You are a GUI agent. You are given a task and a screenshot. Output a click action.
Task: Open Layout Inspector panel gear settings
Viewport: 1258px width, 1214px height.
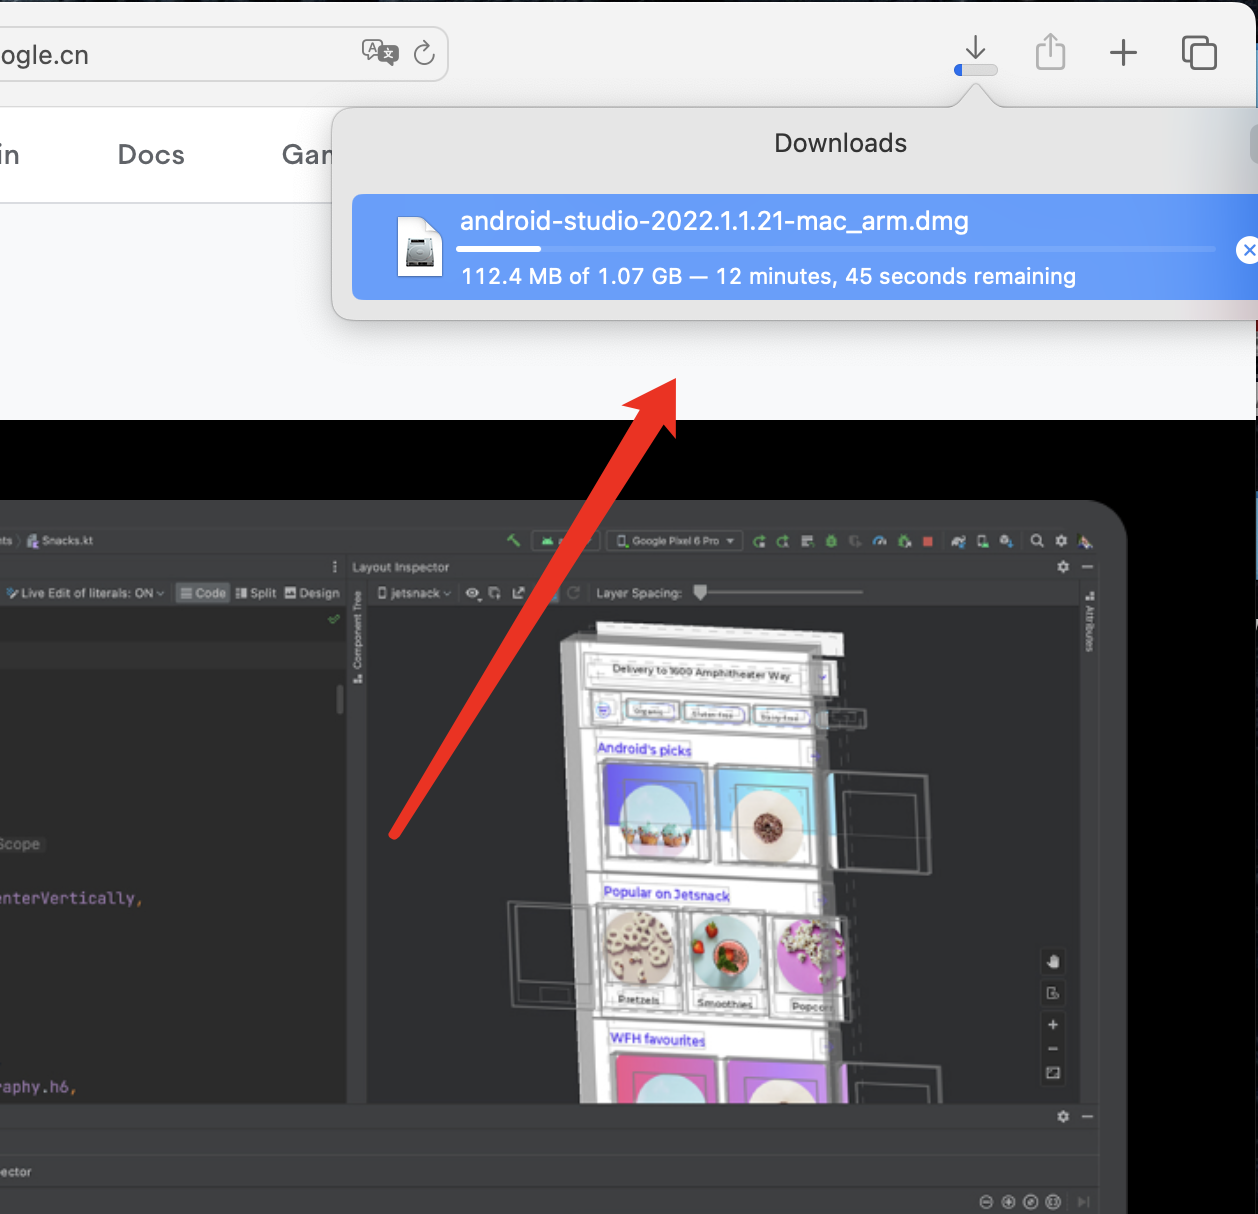(1063, 567)
